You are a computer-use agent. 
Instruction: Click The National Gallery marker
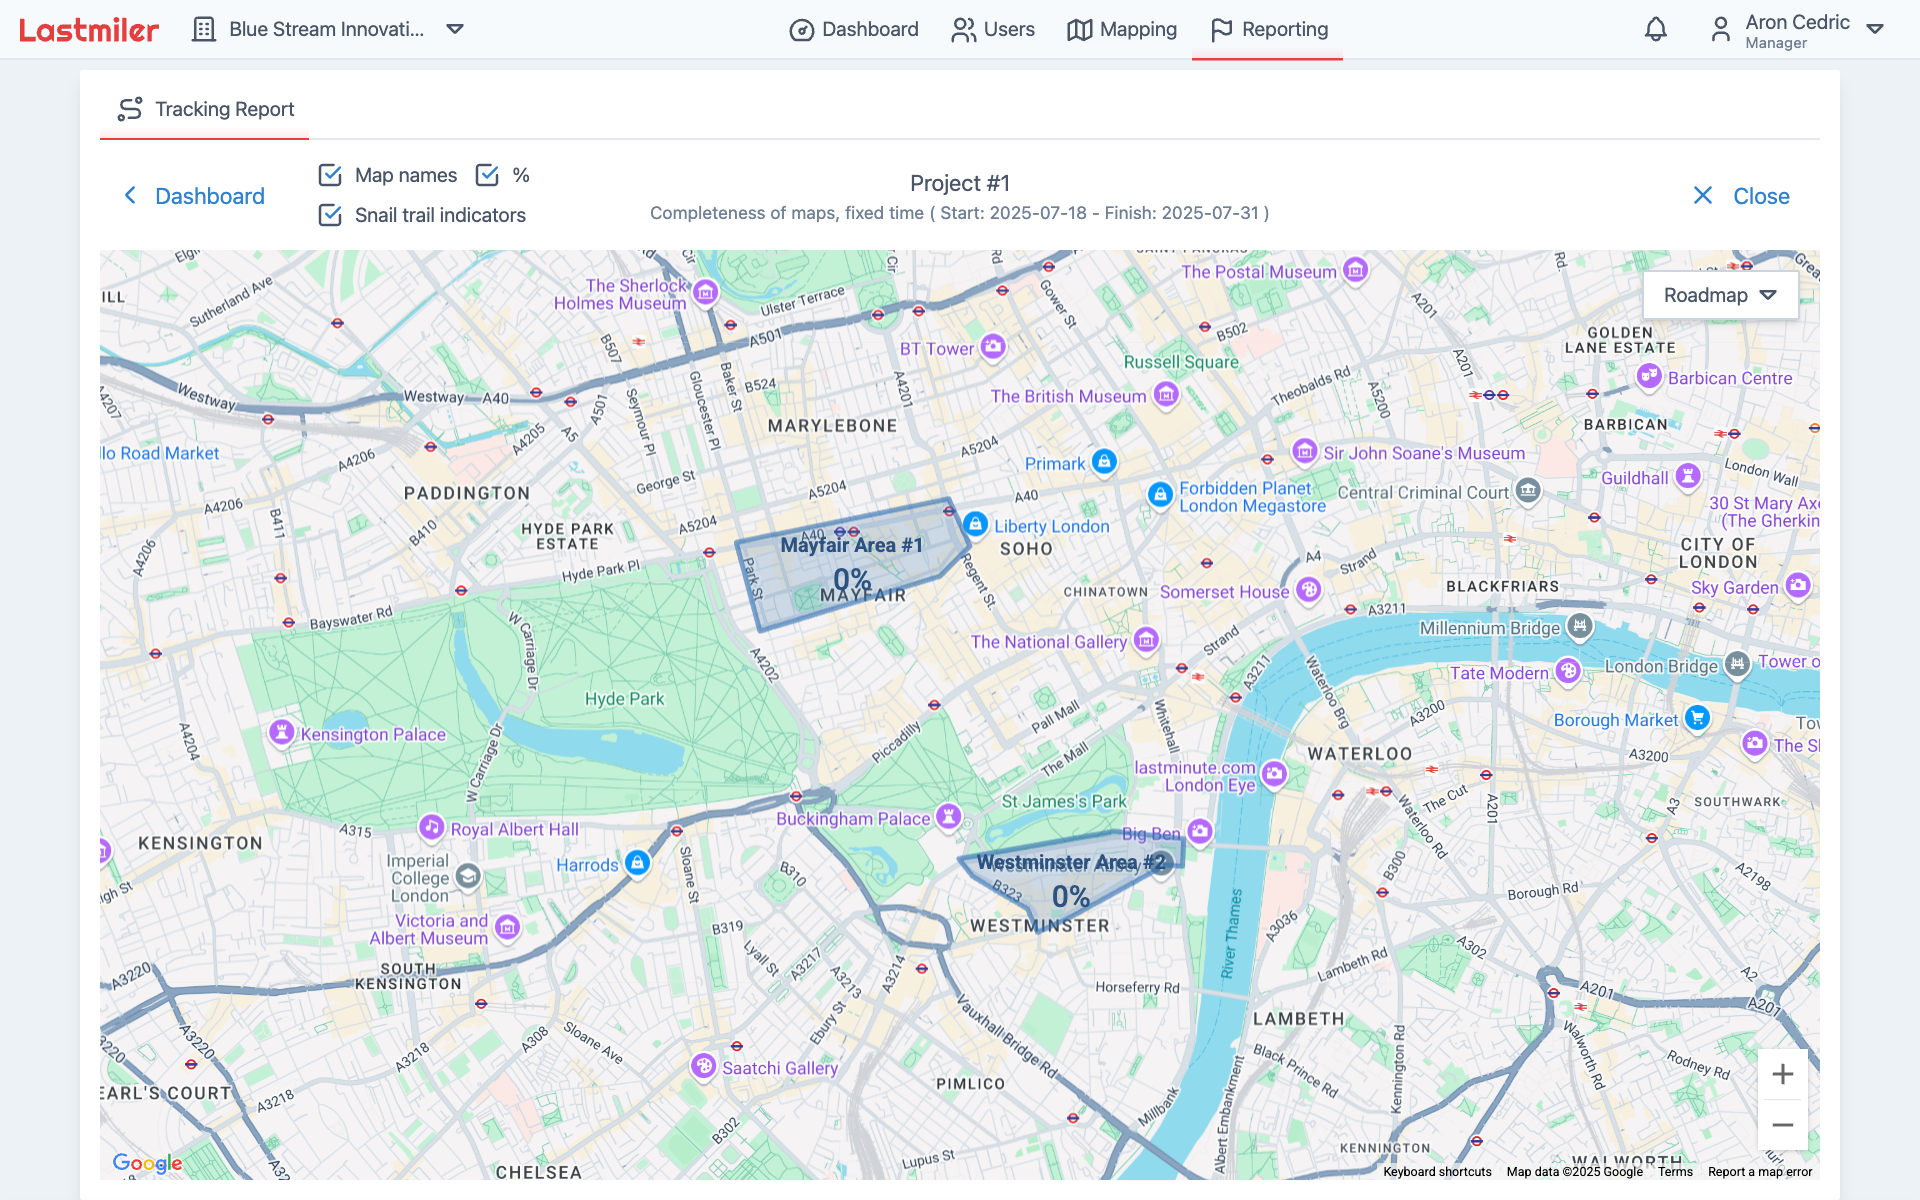tap(1147, 640)
